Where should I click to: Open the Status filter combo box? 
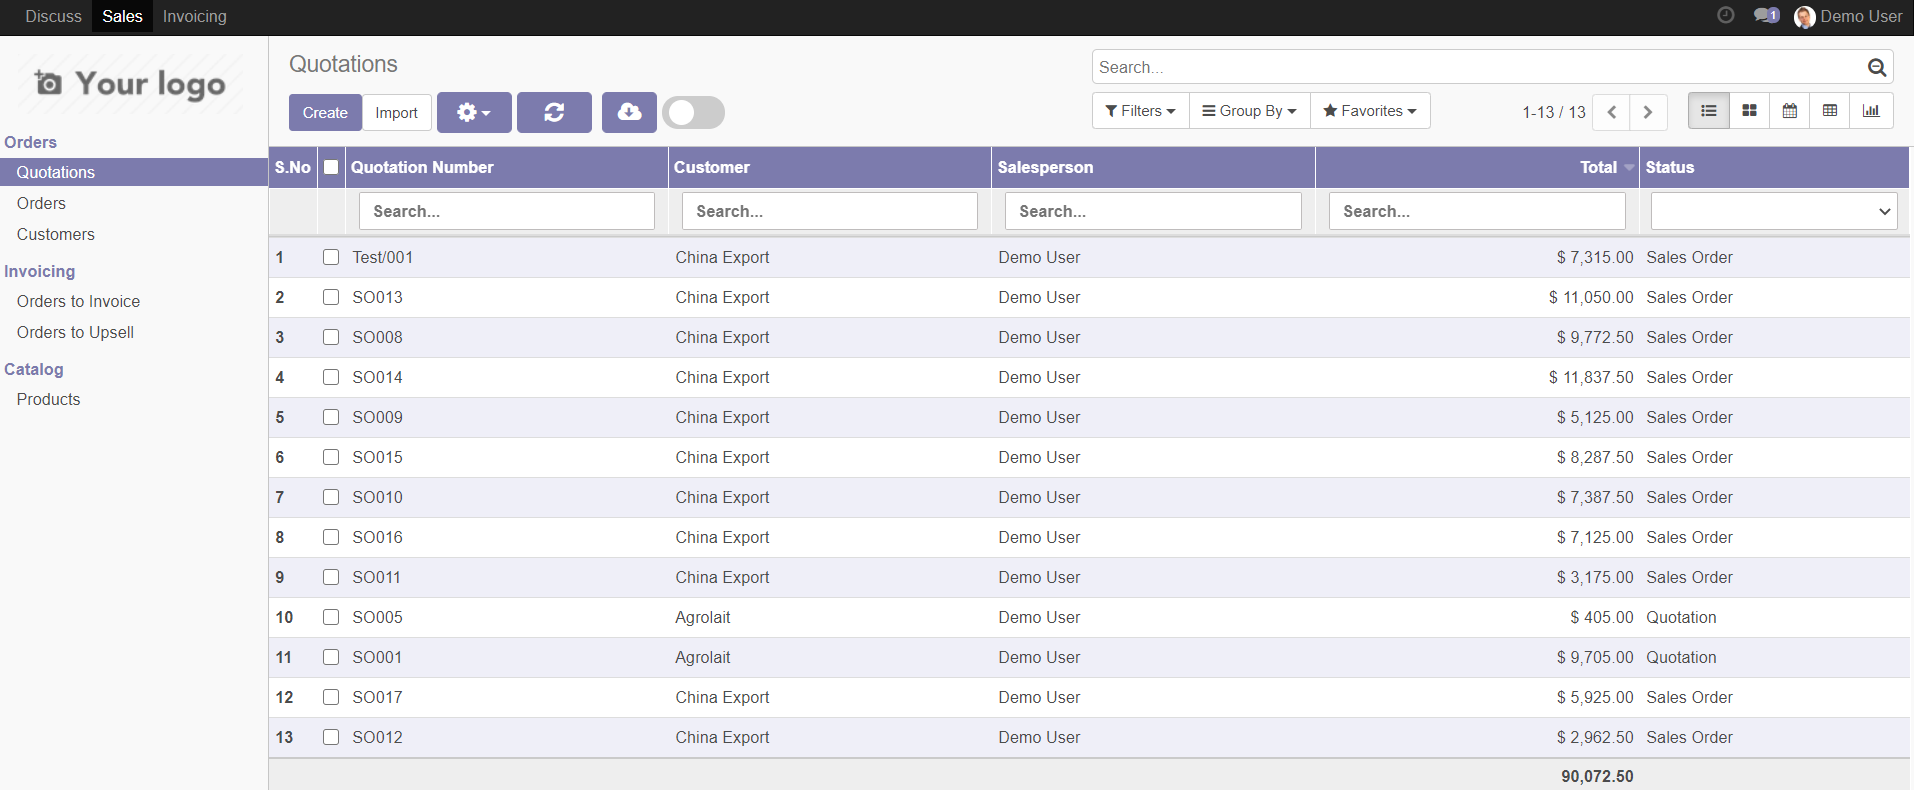tap(1773, 211)
